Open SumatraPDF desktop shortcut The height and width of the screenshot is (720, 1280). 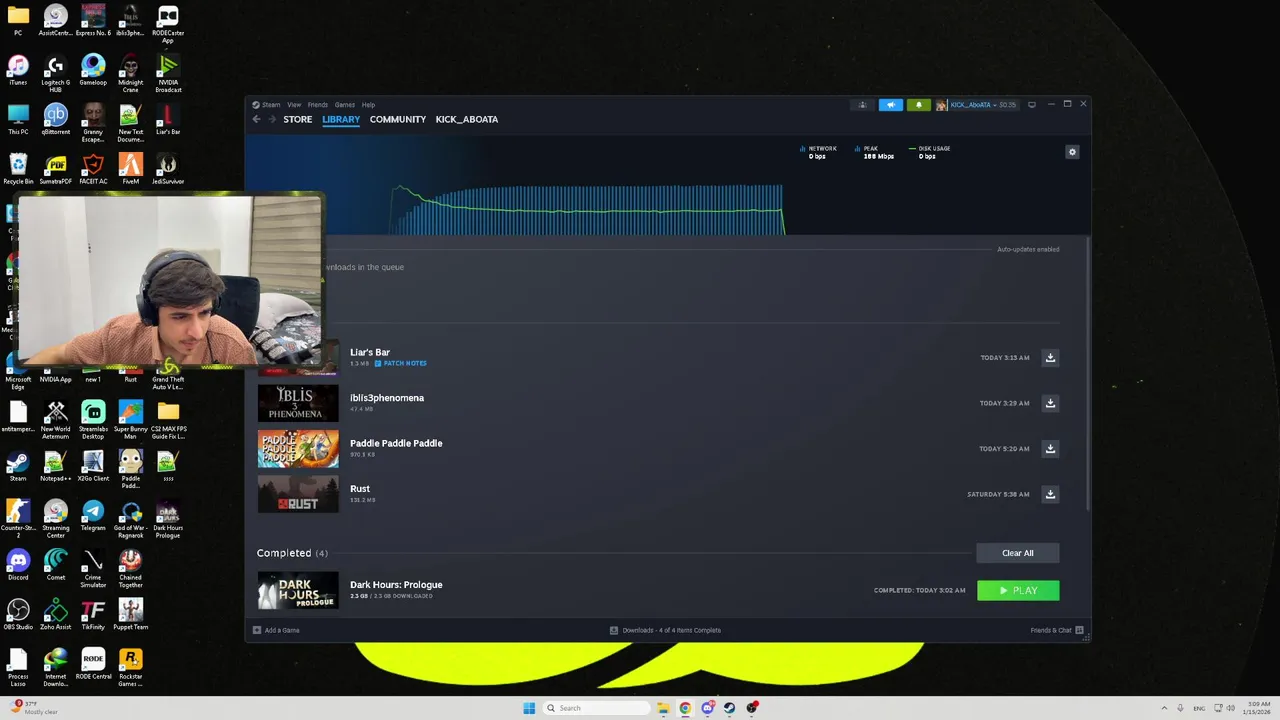point(56,169)
